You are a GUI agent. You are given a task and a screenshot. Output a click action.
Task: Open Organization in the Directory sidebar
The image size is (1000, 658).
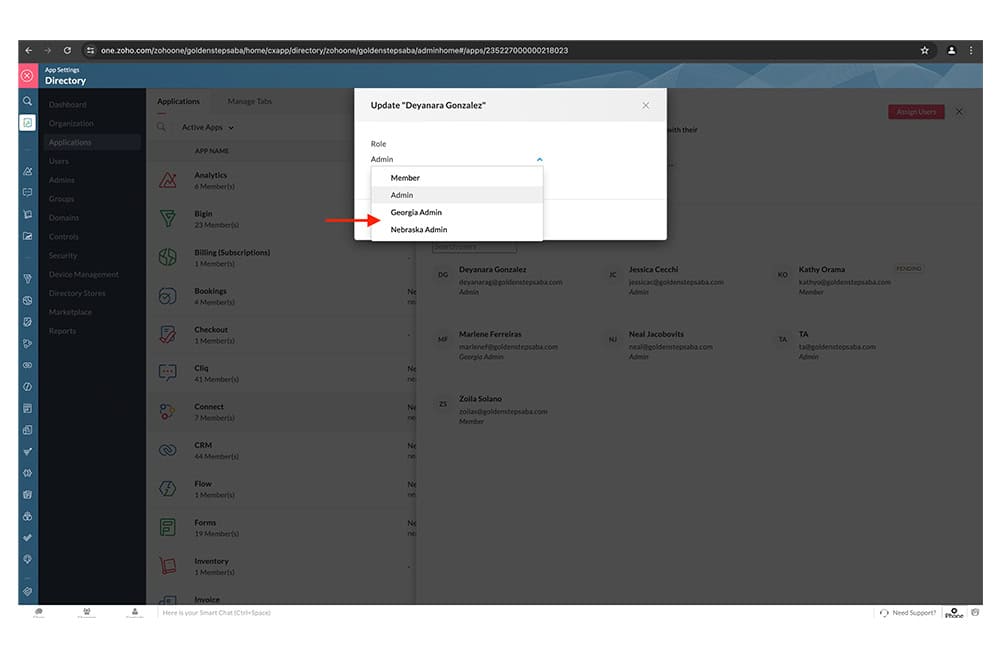click(x=71, y=124)
